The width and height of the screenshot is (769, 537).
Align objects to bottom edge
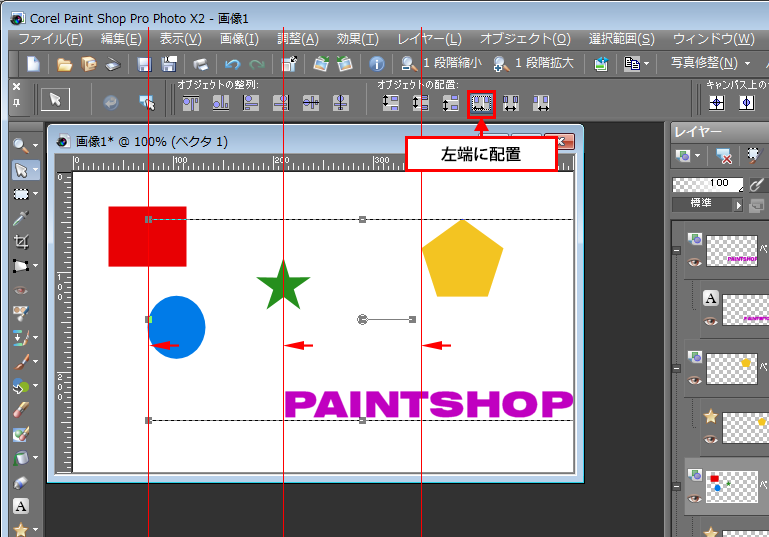tap(221, 103)
